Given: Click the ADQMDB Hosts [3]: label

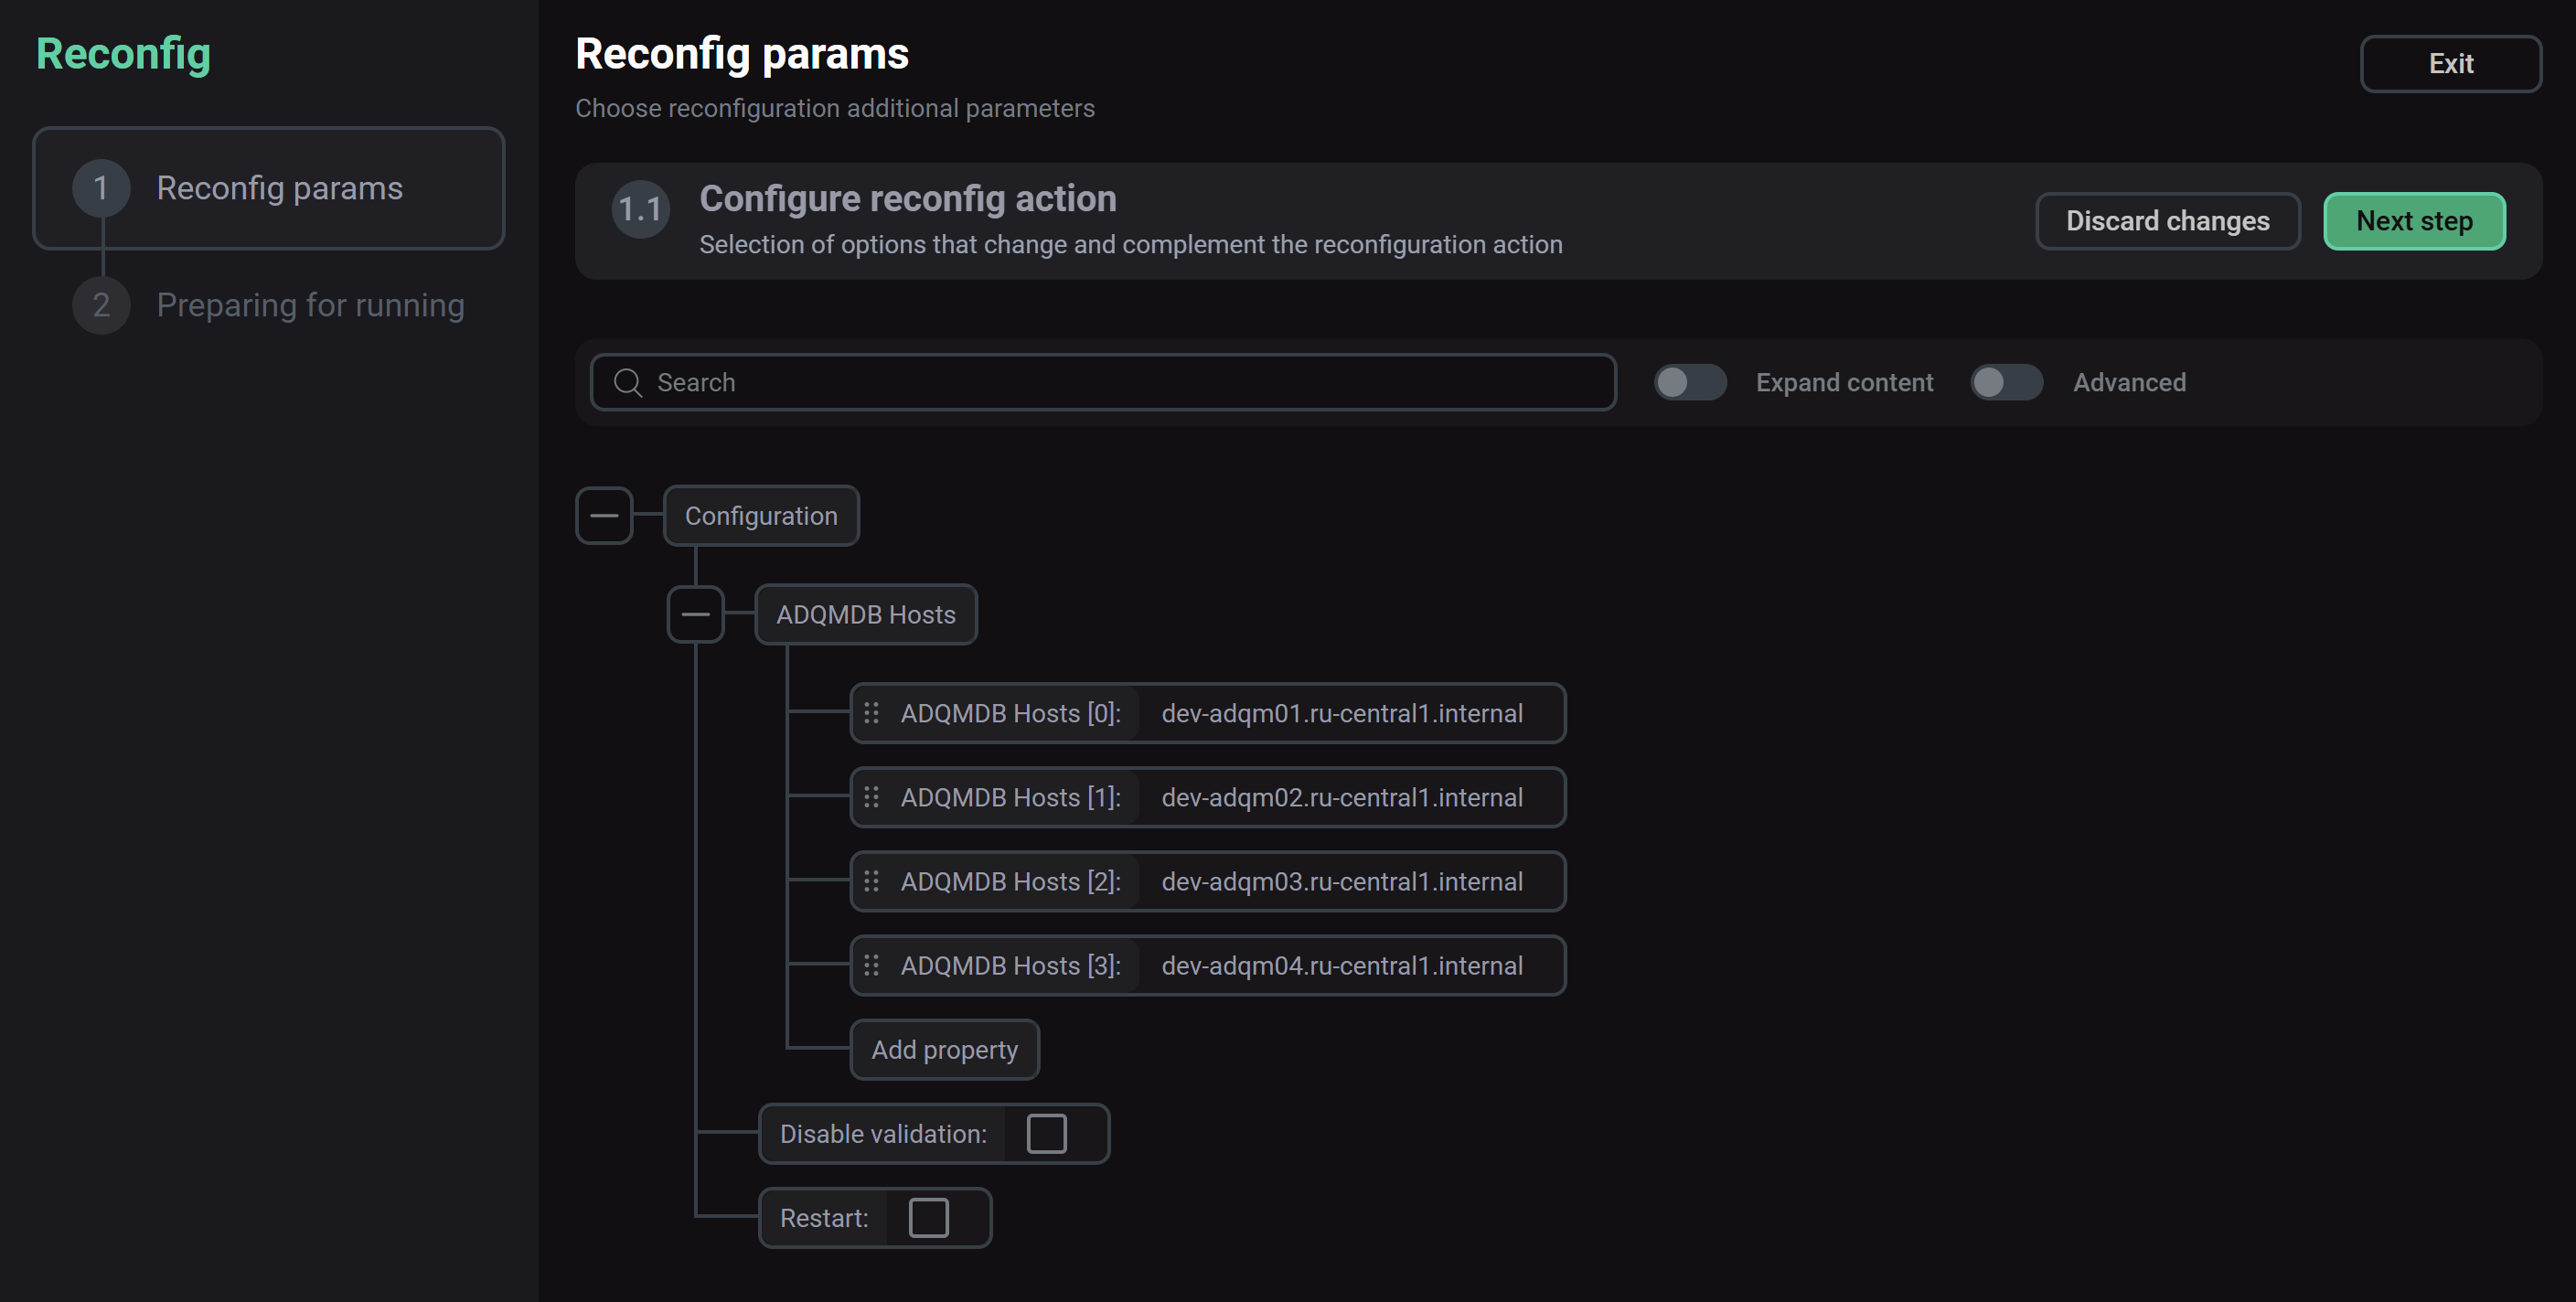Looking at the screenshot, I should pyautogui.click(x=1010, y=965).
